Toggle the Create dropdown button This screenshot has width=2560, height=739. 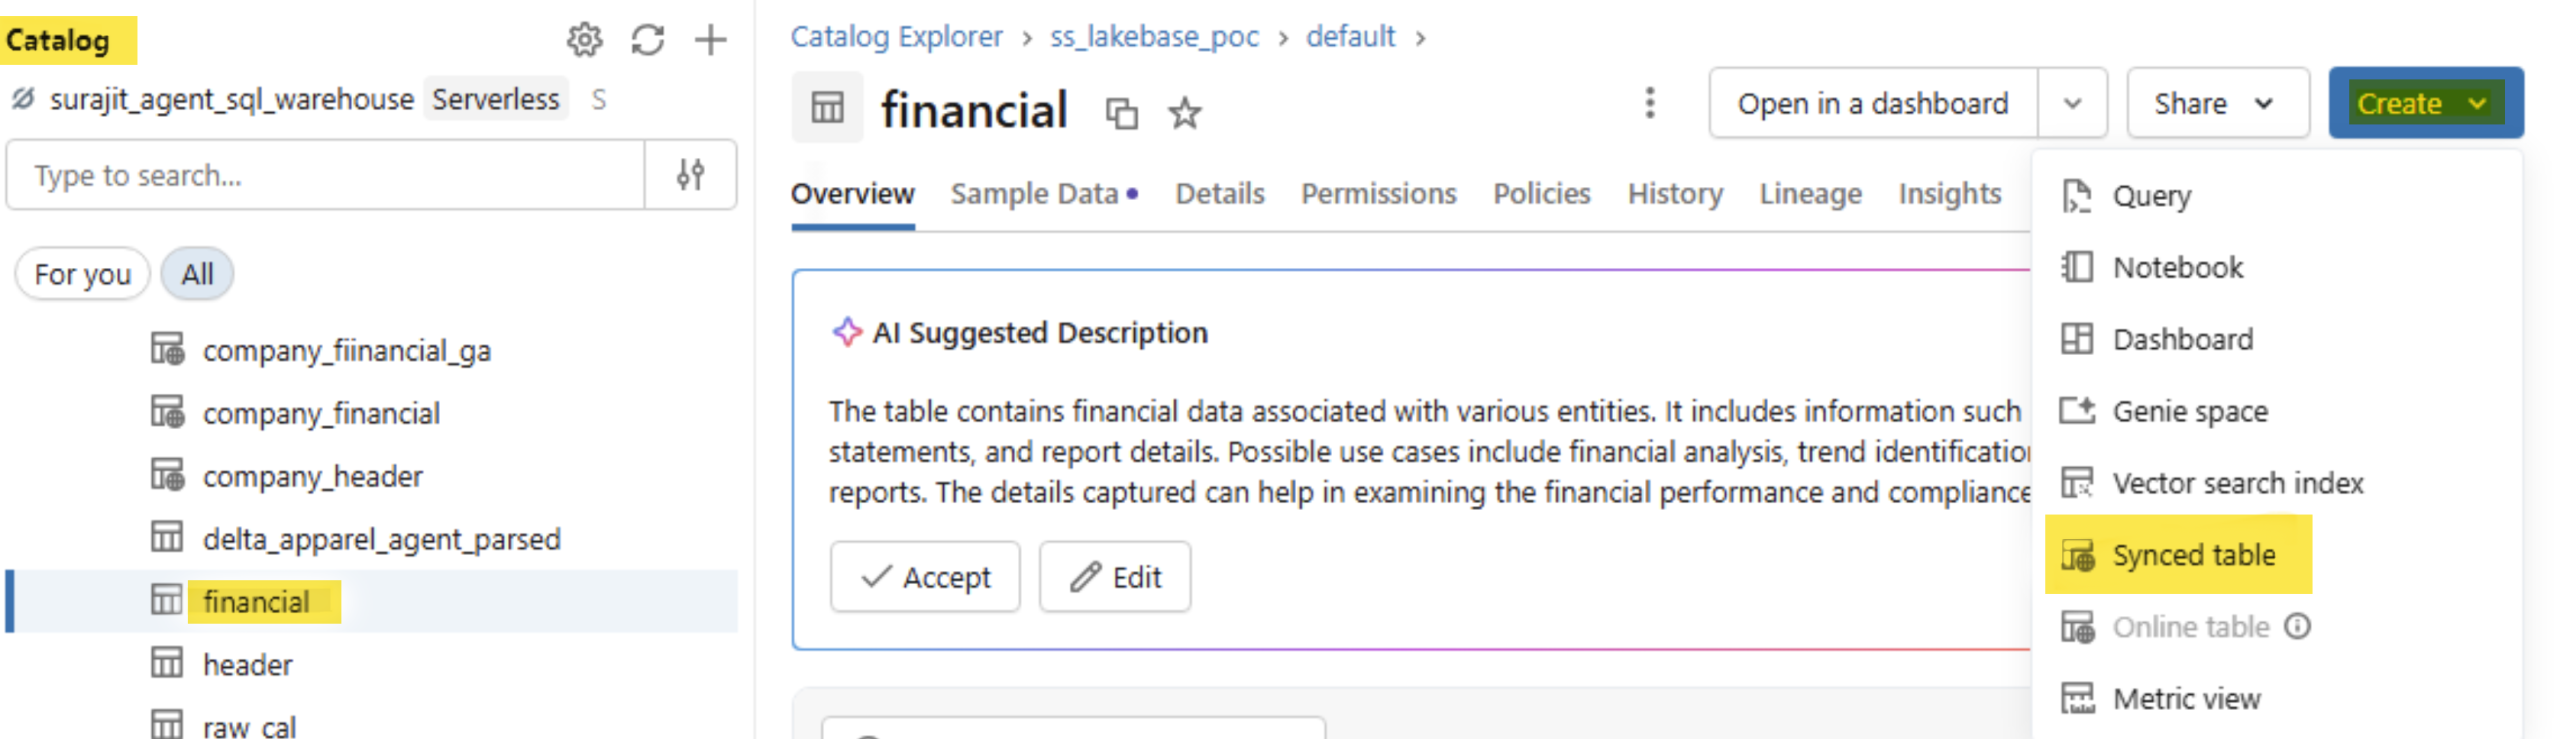tap(2424, 103)
